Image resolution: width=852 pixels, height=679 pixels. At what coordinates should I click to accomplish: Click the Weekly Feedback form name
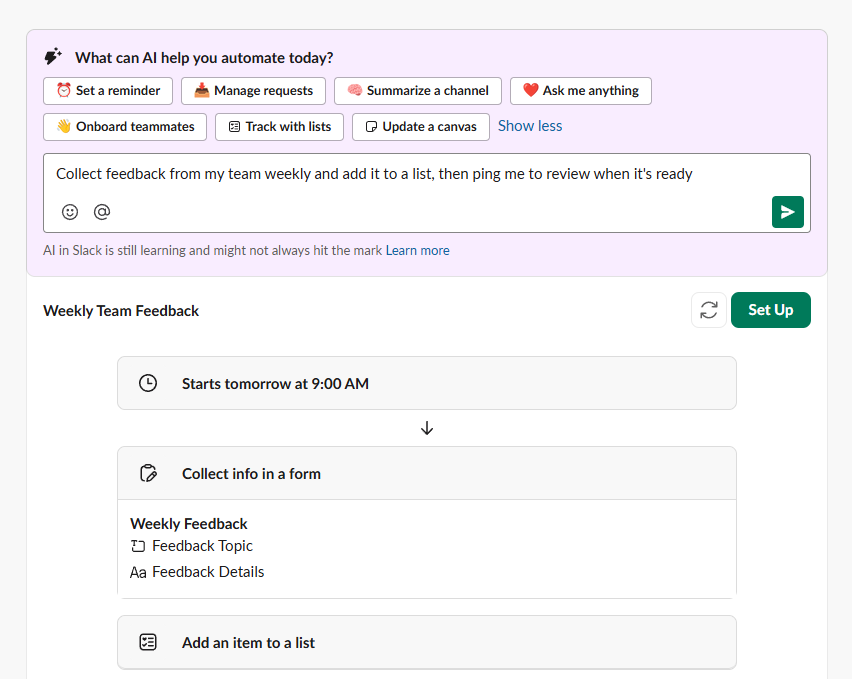189,524
